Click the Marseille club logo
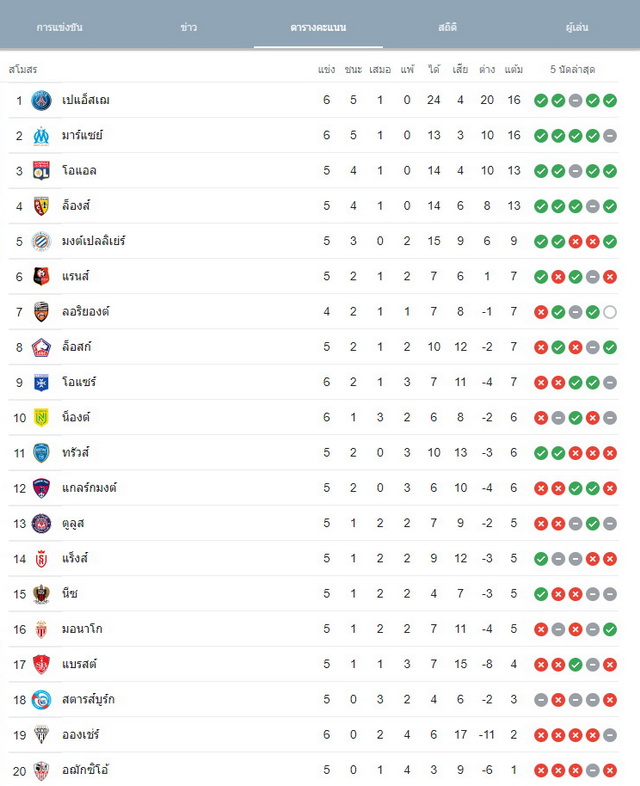Image resolution: width=640 pixels, height=786 pixels. (x=41, y=135)
